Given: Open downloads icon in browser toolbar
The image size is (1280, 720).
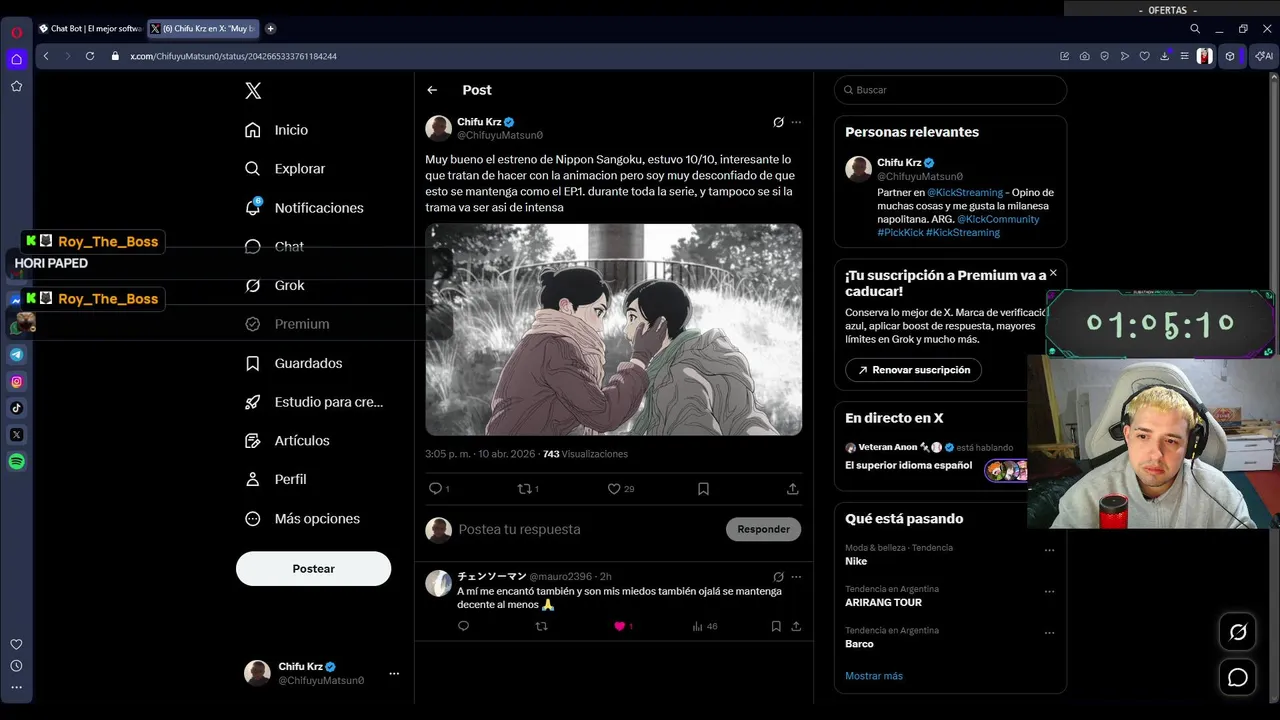Looking at the screenshot, I should tap(1165, 56).
